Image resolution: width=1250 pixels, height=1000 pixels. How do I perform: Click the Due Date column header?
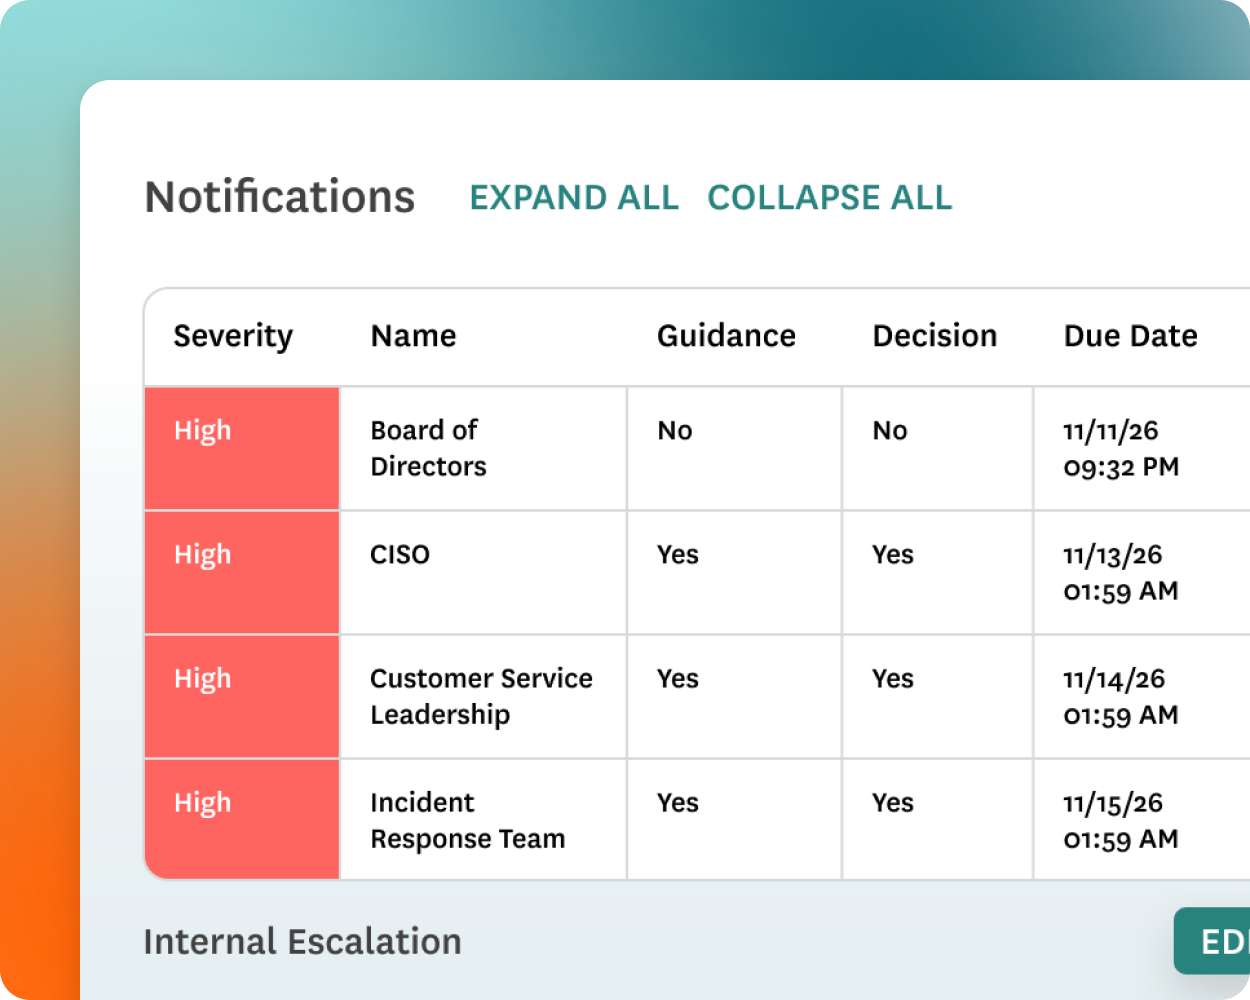(x=1130, y=336)
